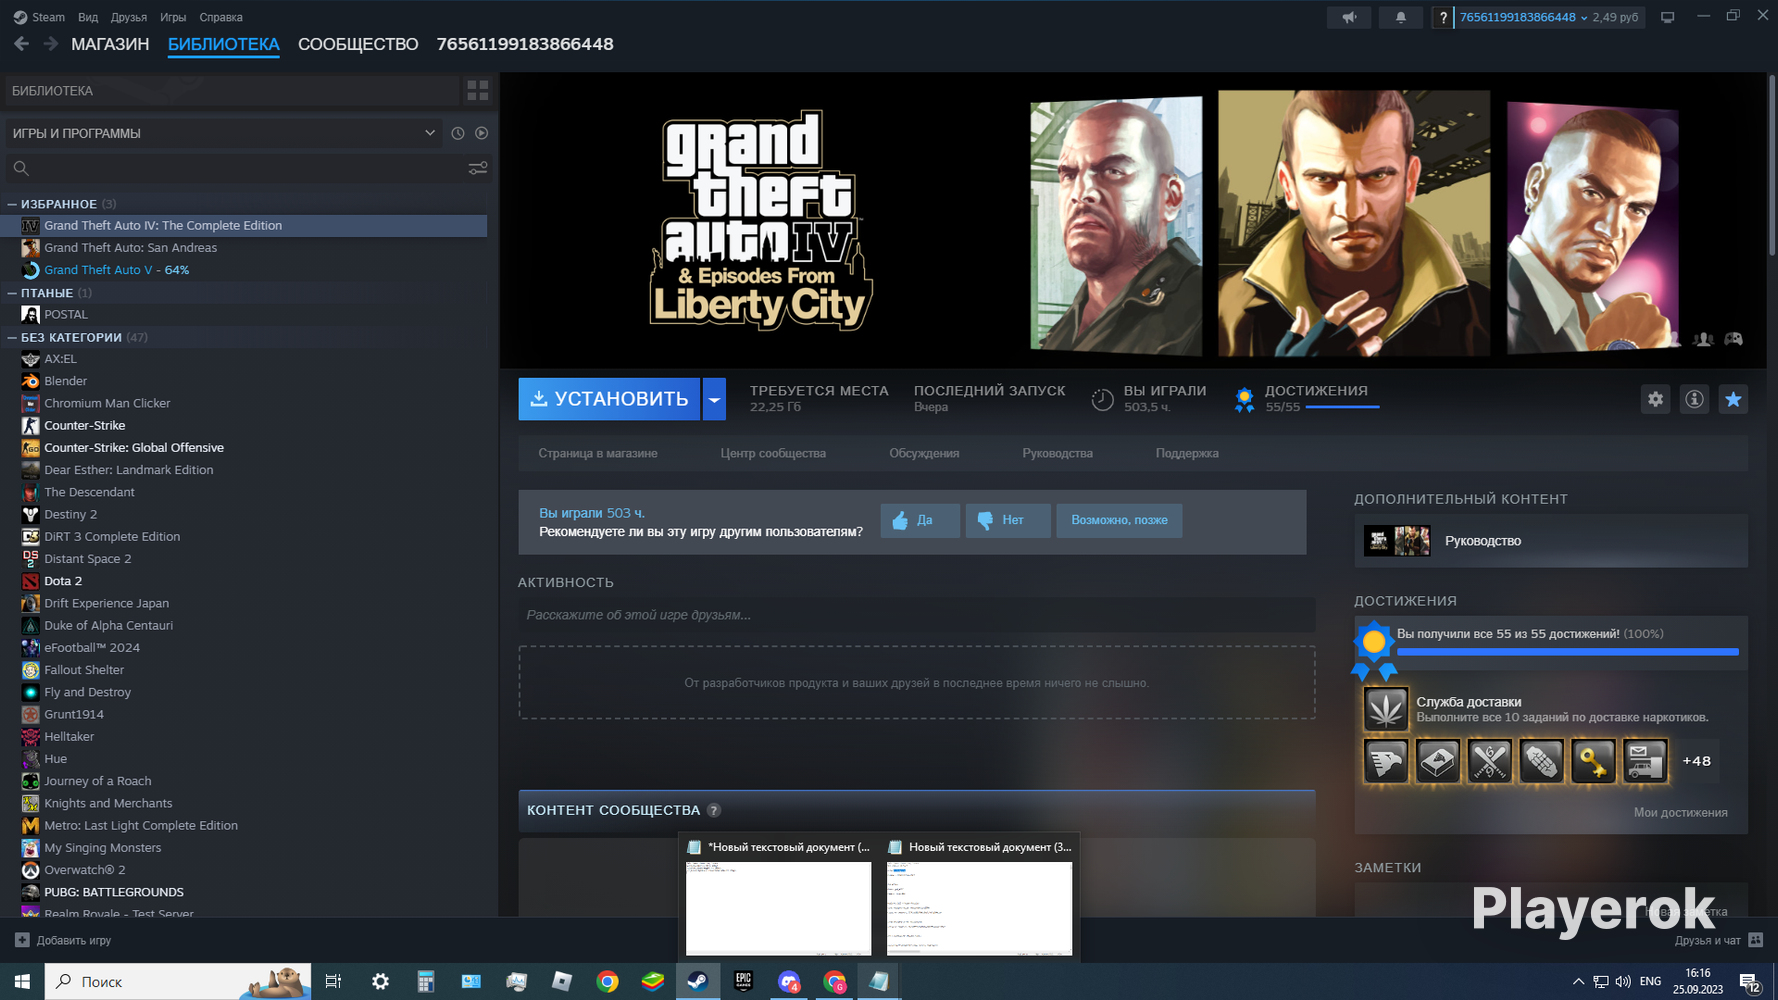Viewport: 1778px width, 1000px height.
Task: Expand install options dropdown arrow
Action: [x=714, y=399]
